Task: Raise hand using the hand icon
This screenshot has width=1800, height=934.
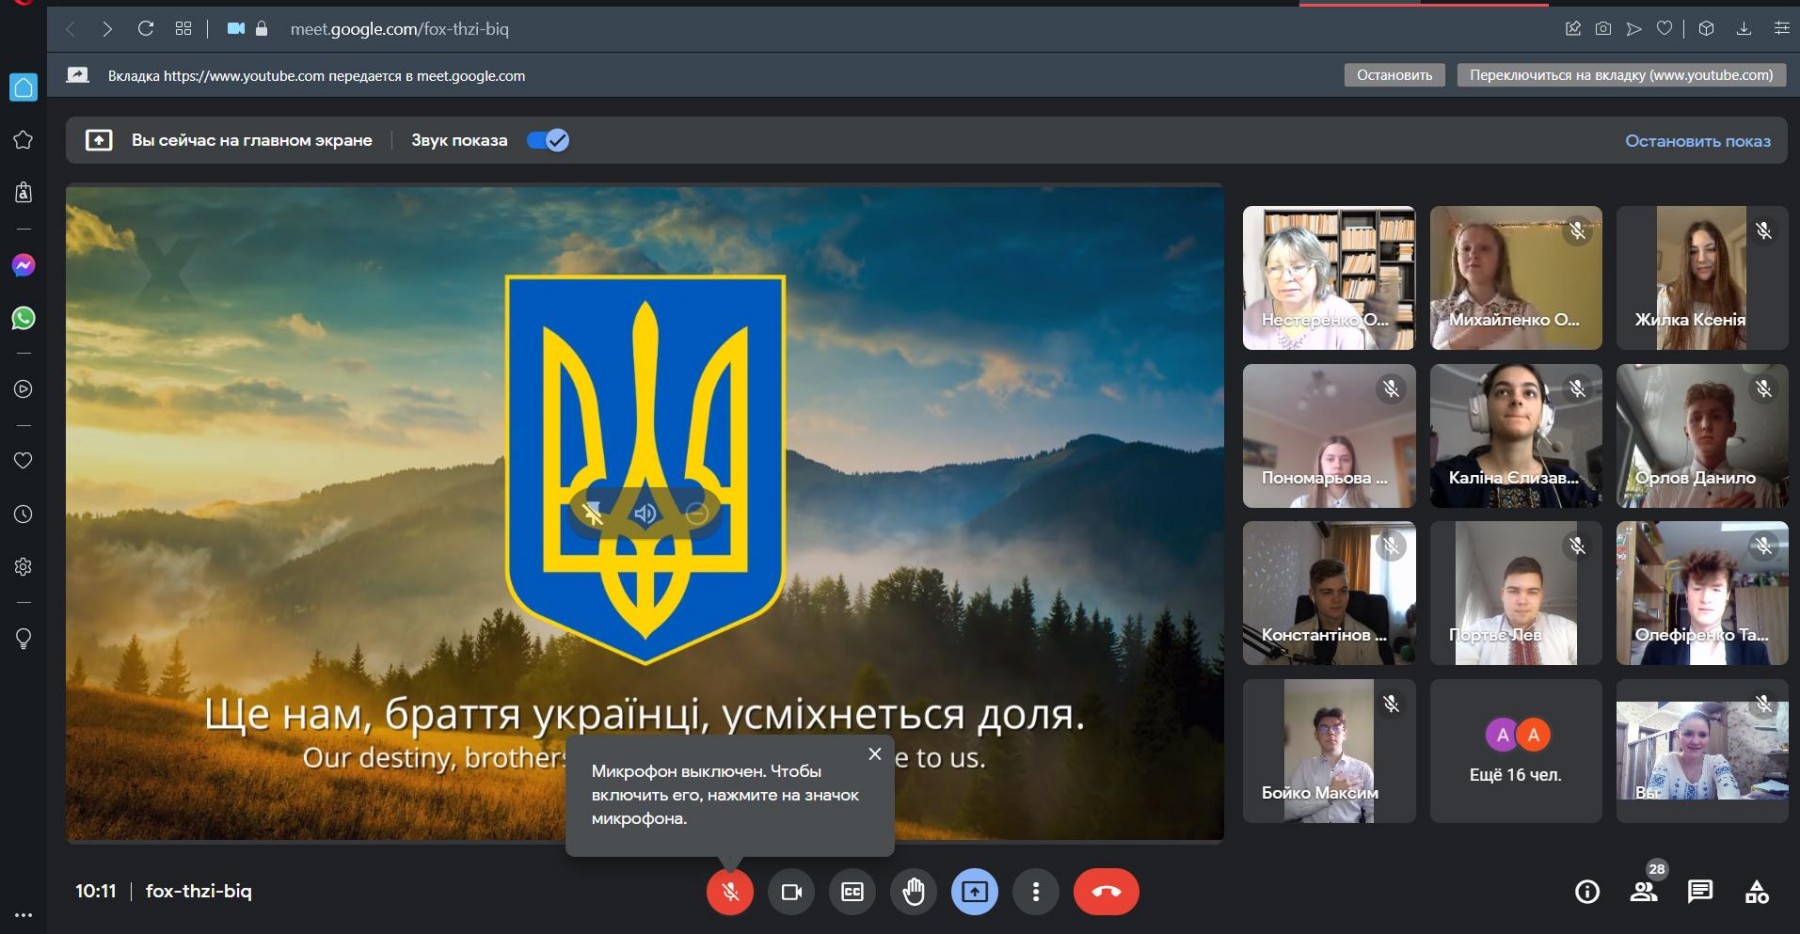Action: [913, 891]
